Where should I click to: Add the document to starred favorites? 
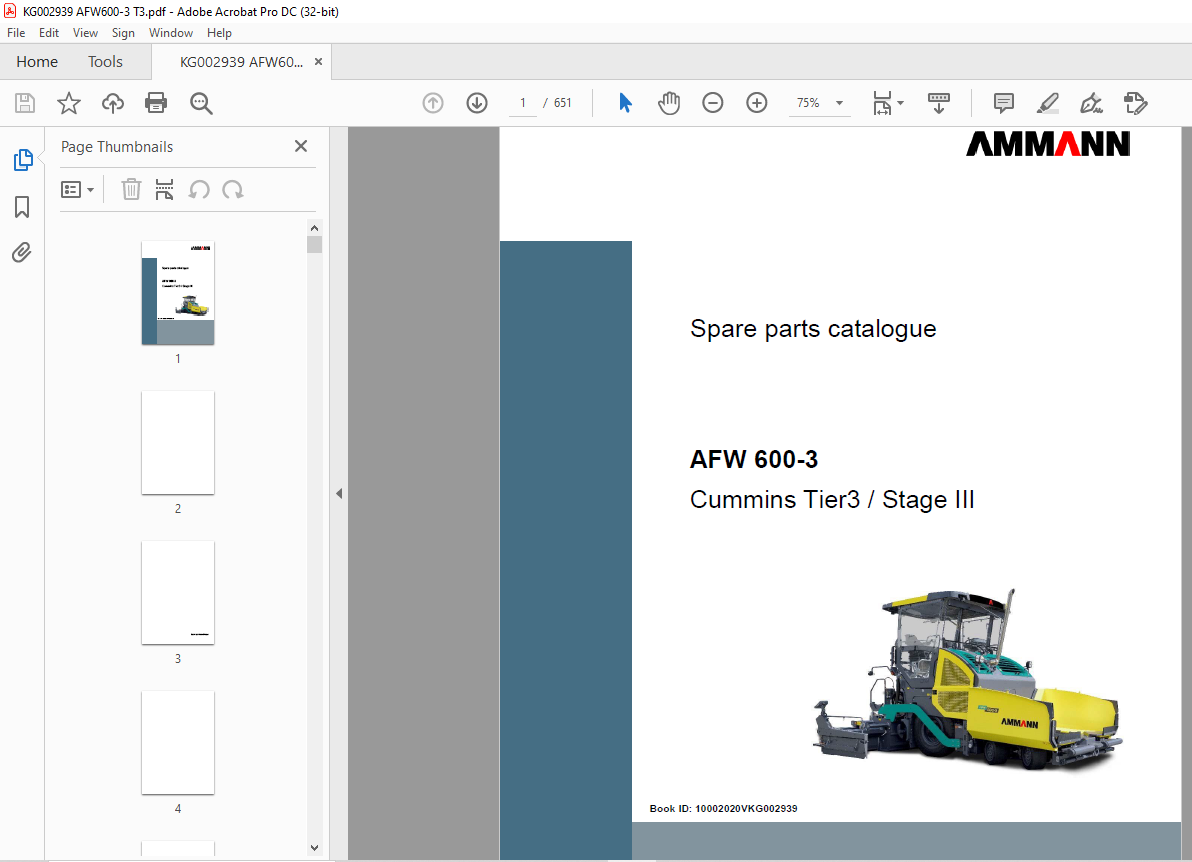[68, 103]
